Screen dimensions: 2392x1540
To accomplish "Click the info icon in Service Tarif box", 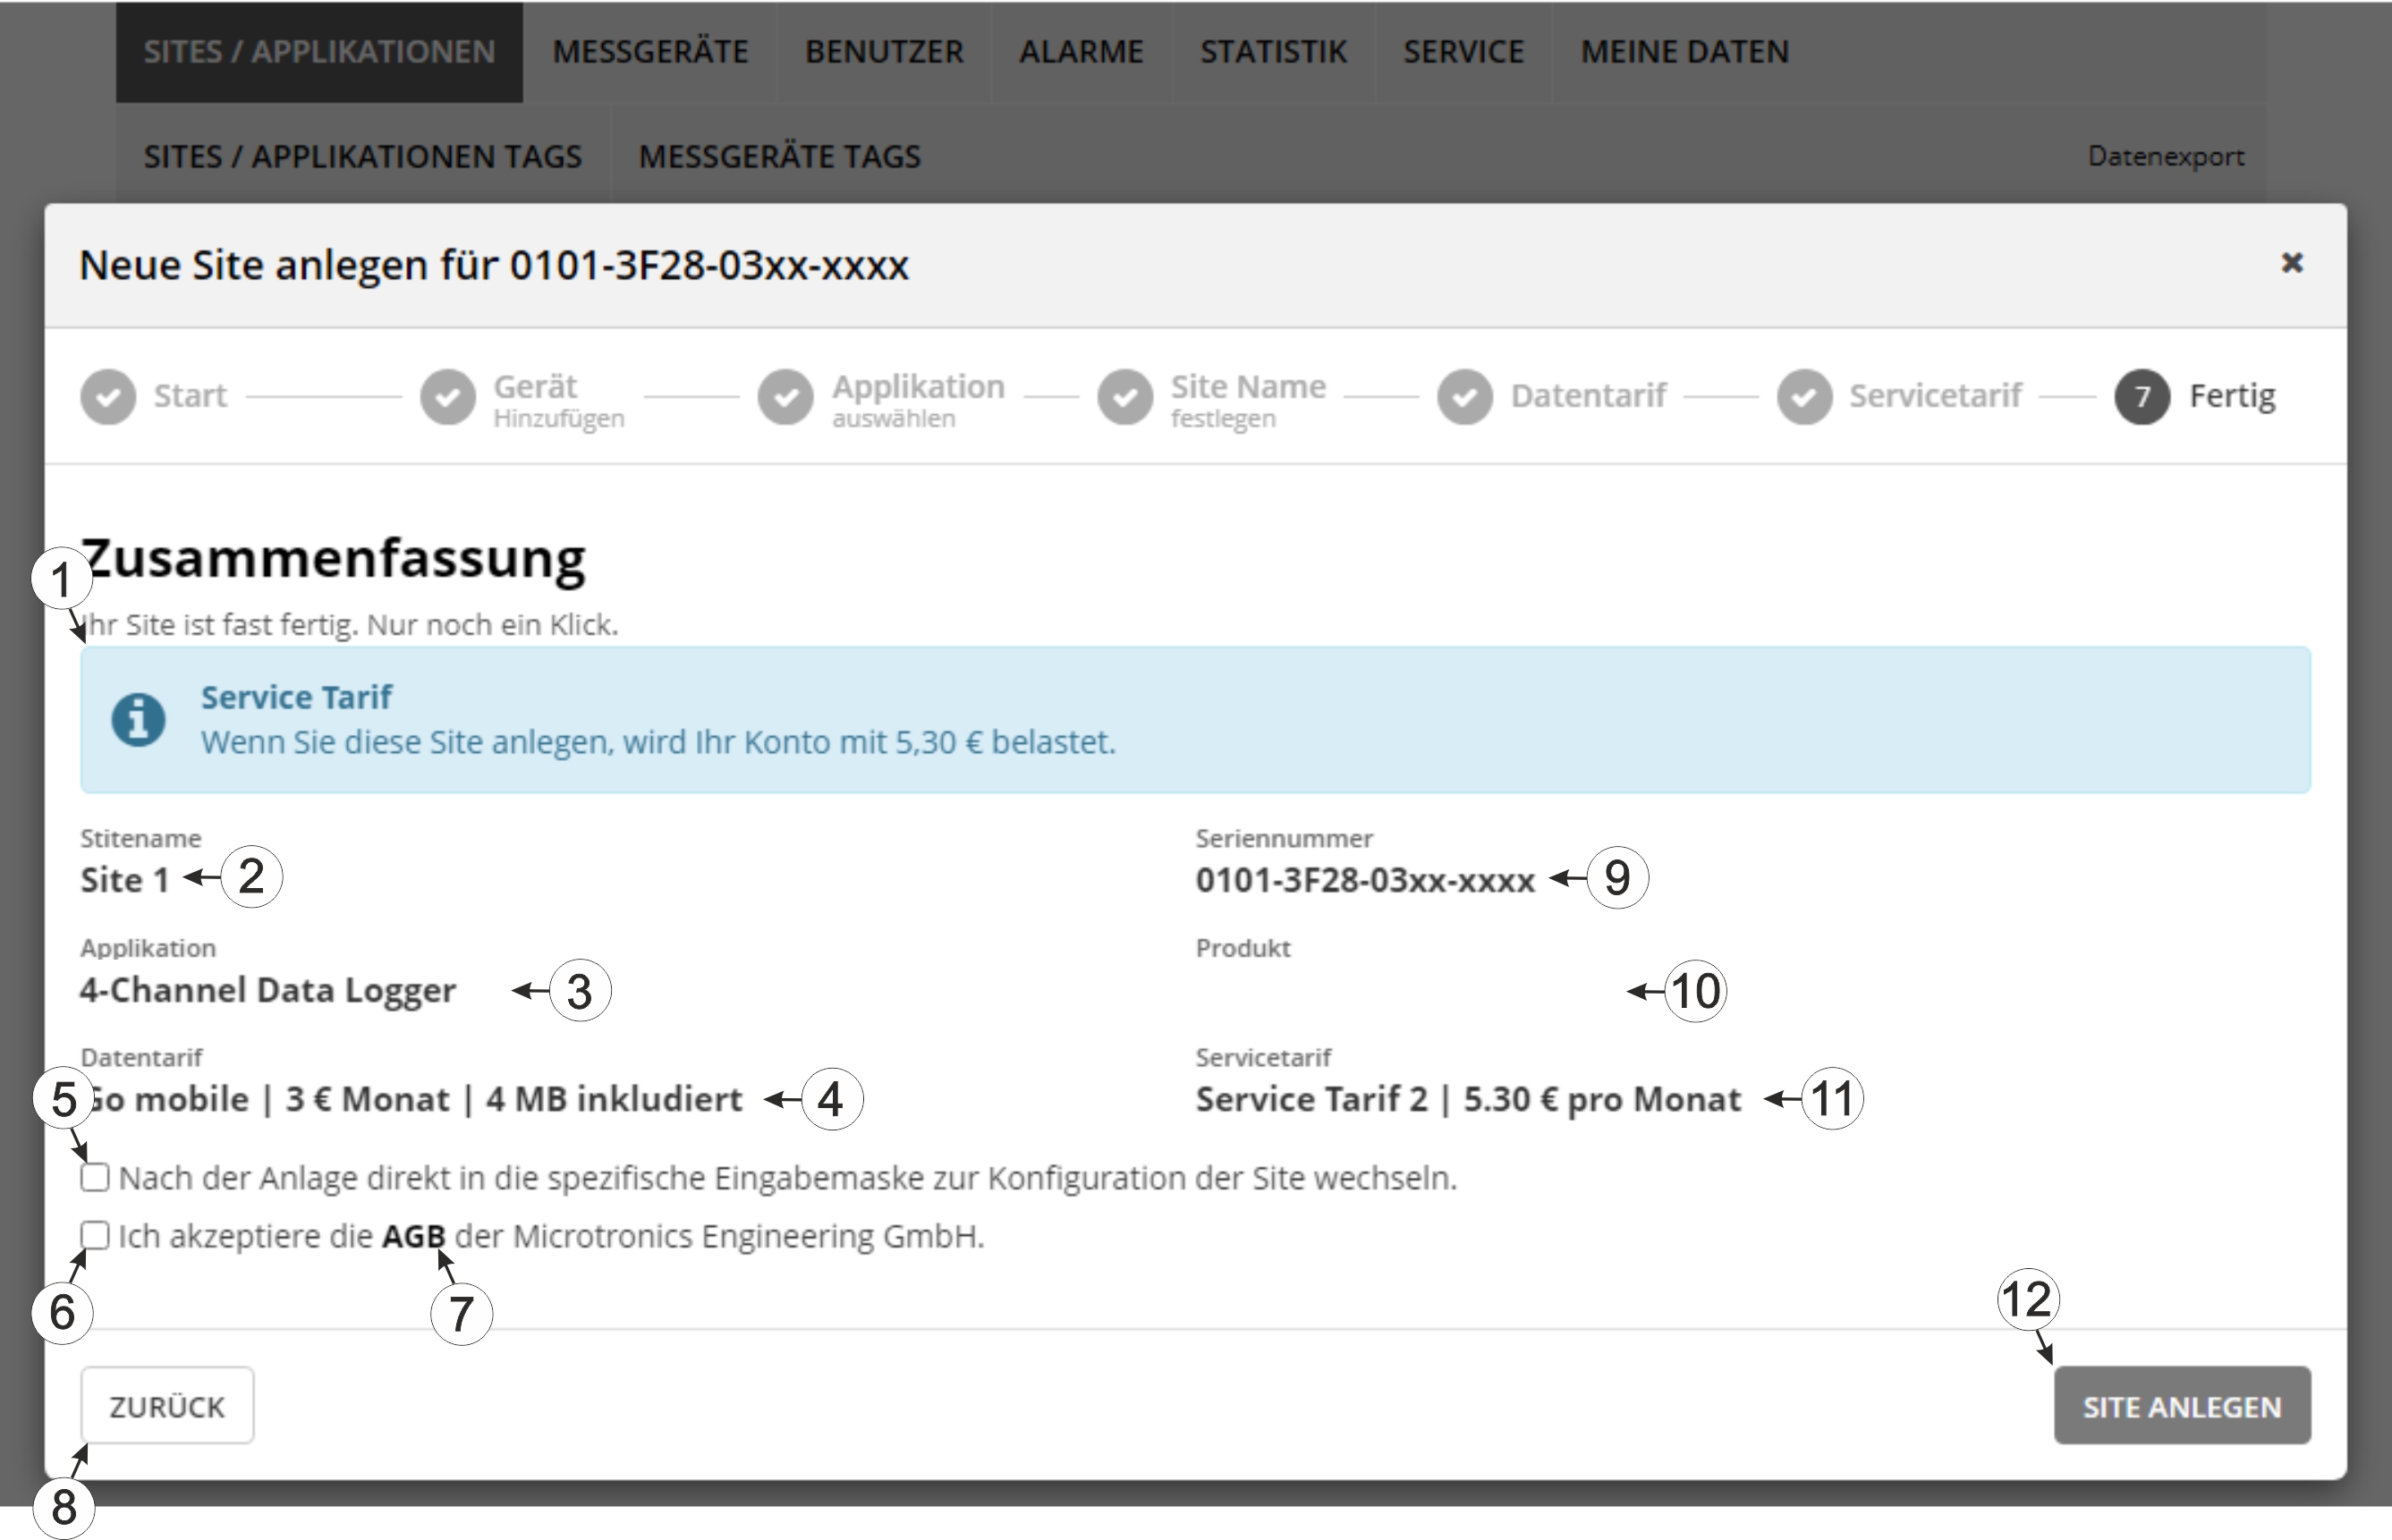I will (x=139, y=719).
